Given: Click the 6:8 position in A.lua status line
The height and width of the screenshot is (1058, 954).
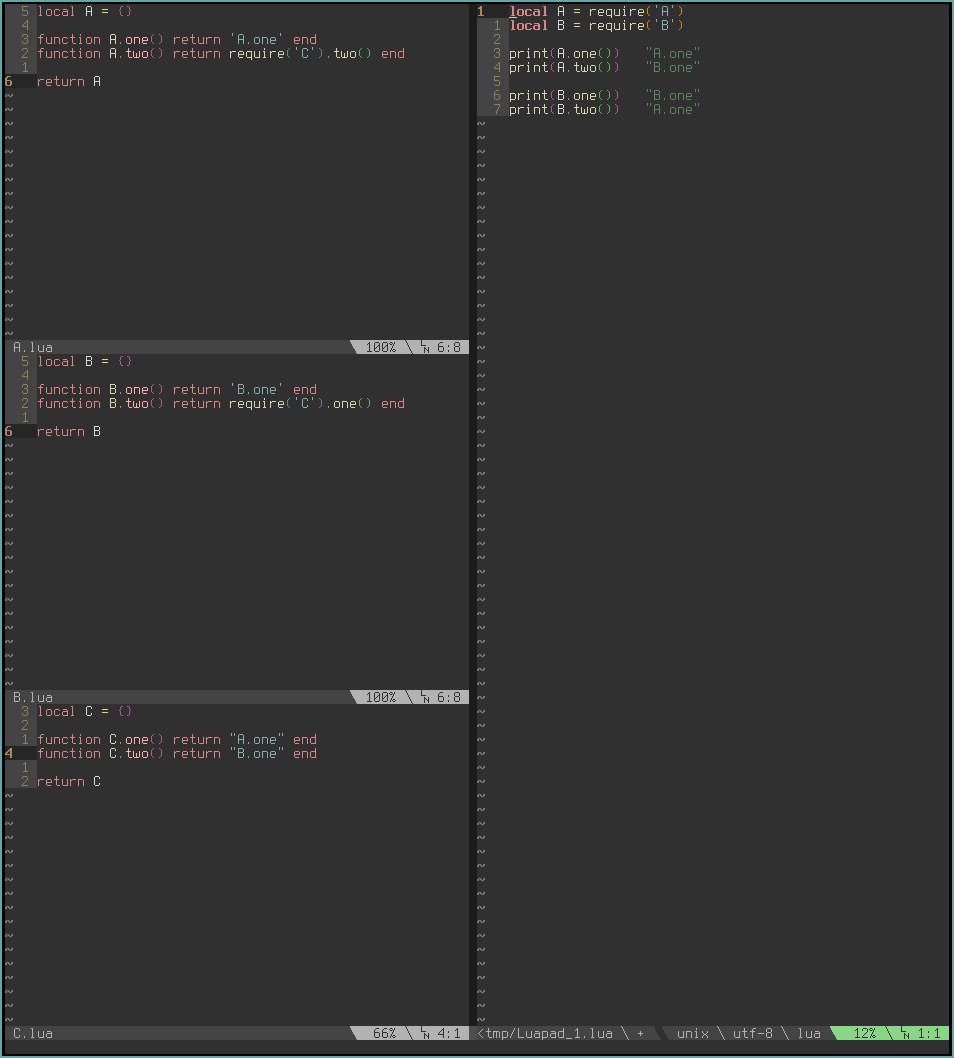Looking at the screenshot, I should (x=448, y=347).
